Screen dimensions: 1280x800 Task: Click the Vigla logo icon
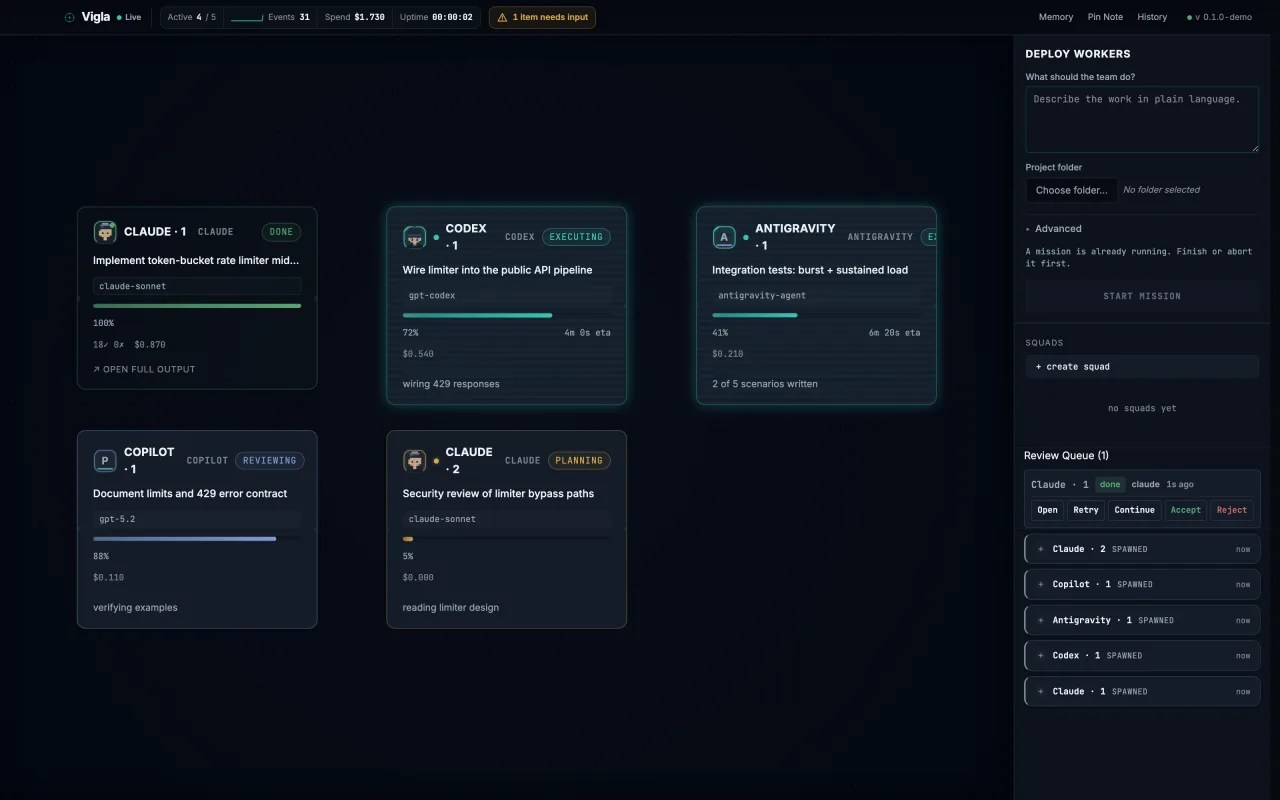(70, 17)
